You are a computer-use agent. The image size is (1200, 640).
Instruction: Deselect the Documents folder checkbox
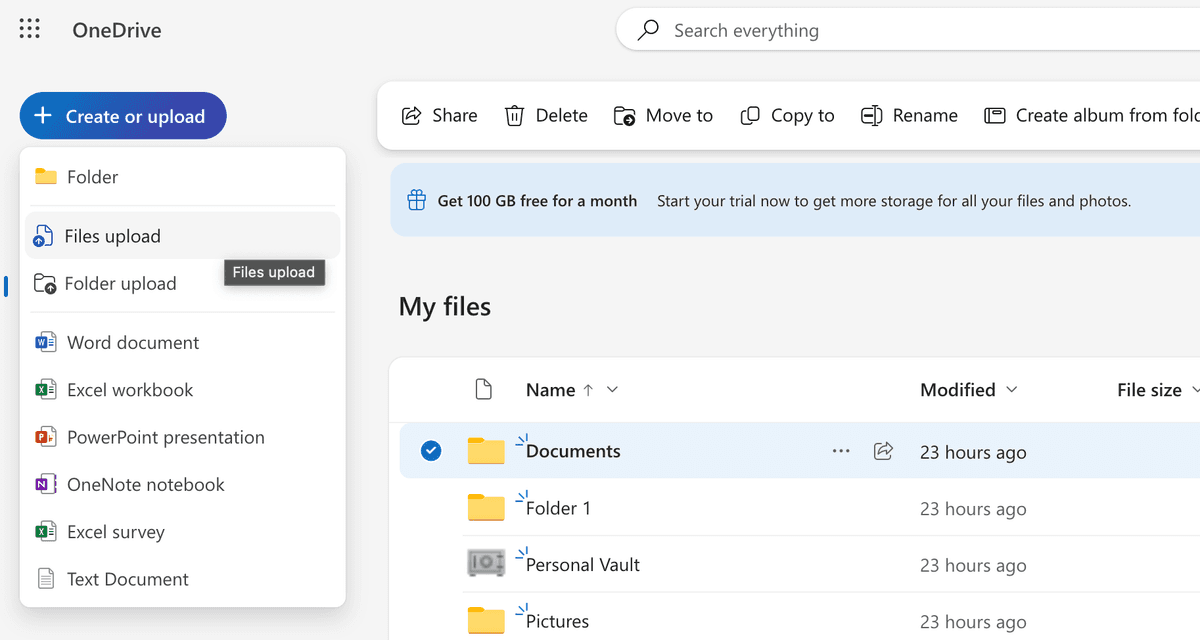click(431, 451)
